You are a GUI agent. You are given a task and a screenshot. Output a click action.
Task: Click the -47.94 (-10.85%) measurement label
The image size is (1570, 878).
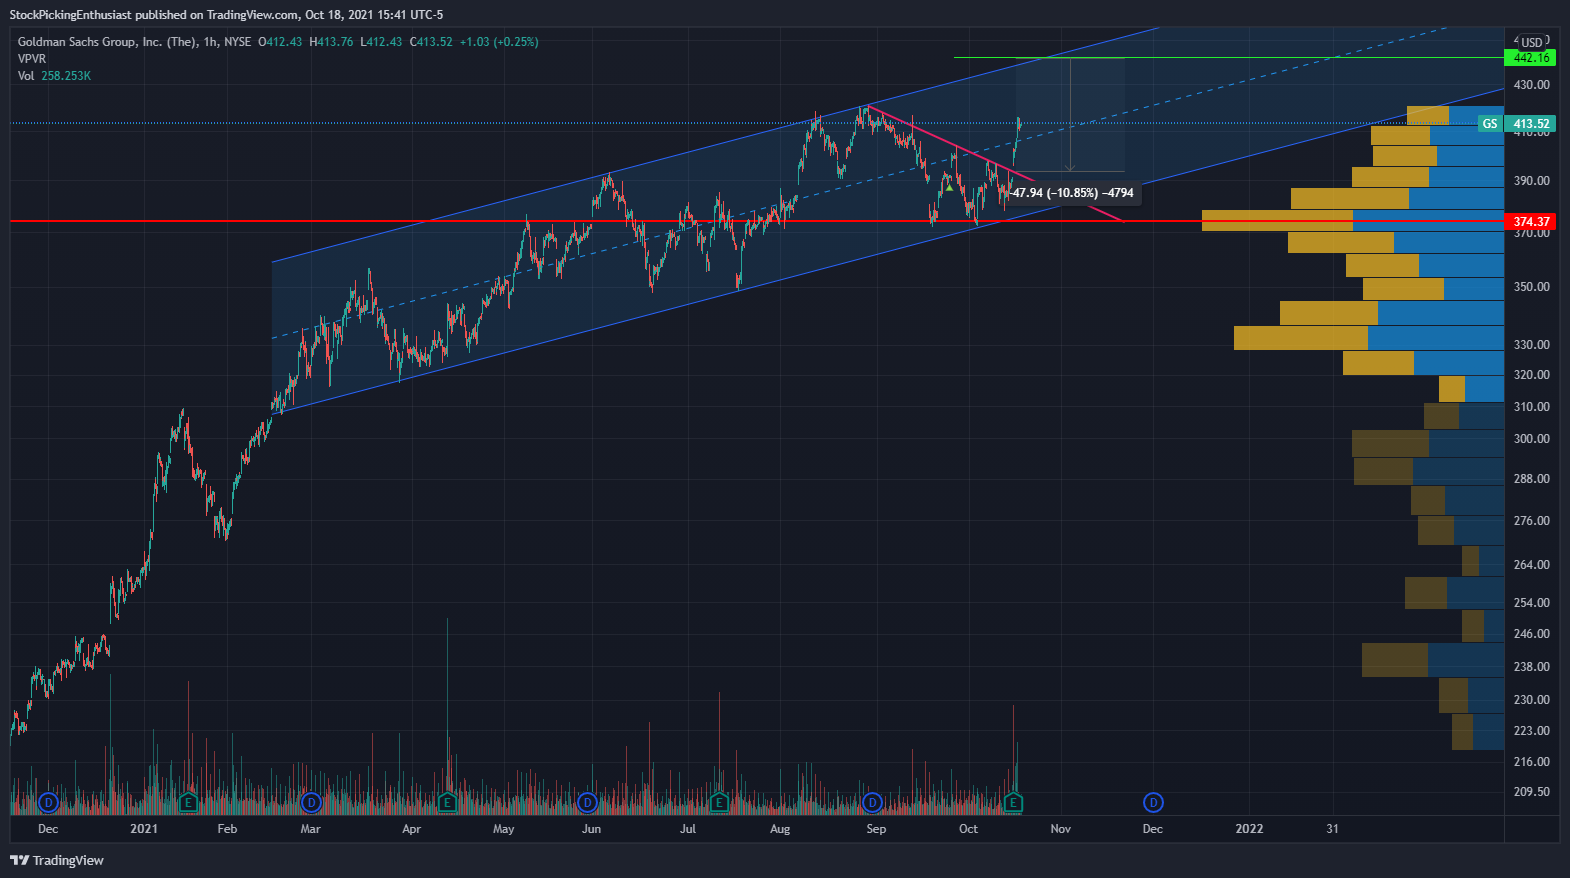click(x=1072, y=193)
